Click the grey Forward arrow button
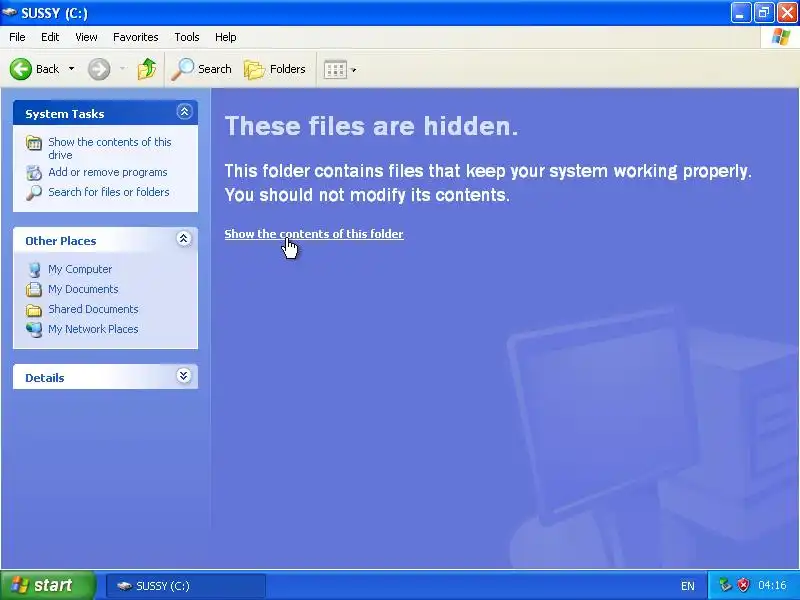The width and height of the screenshot is (800, 600). [x=99, y=69]
